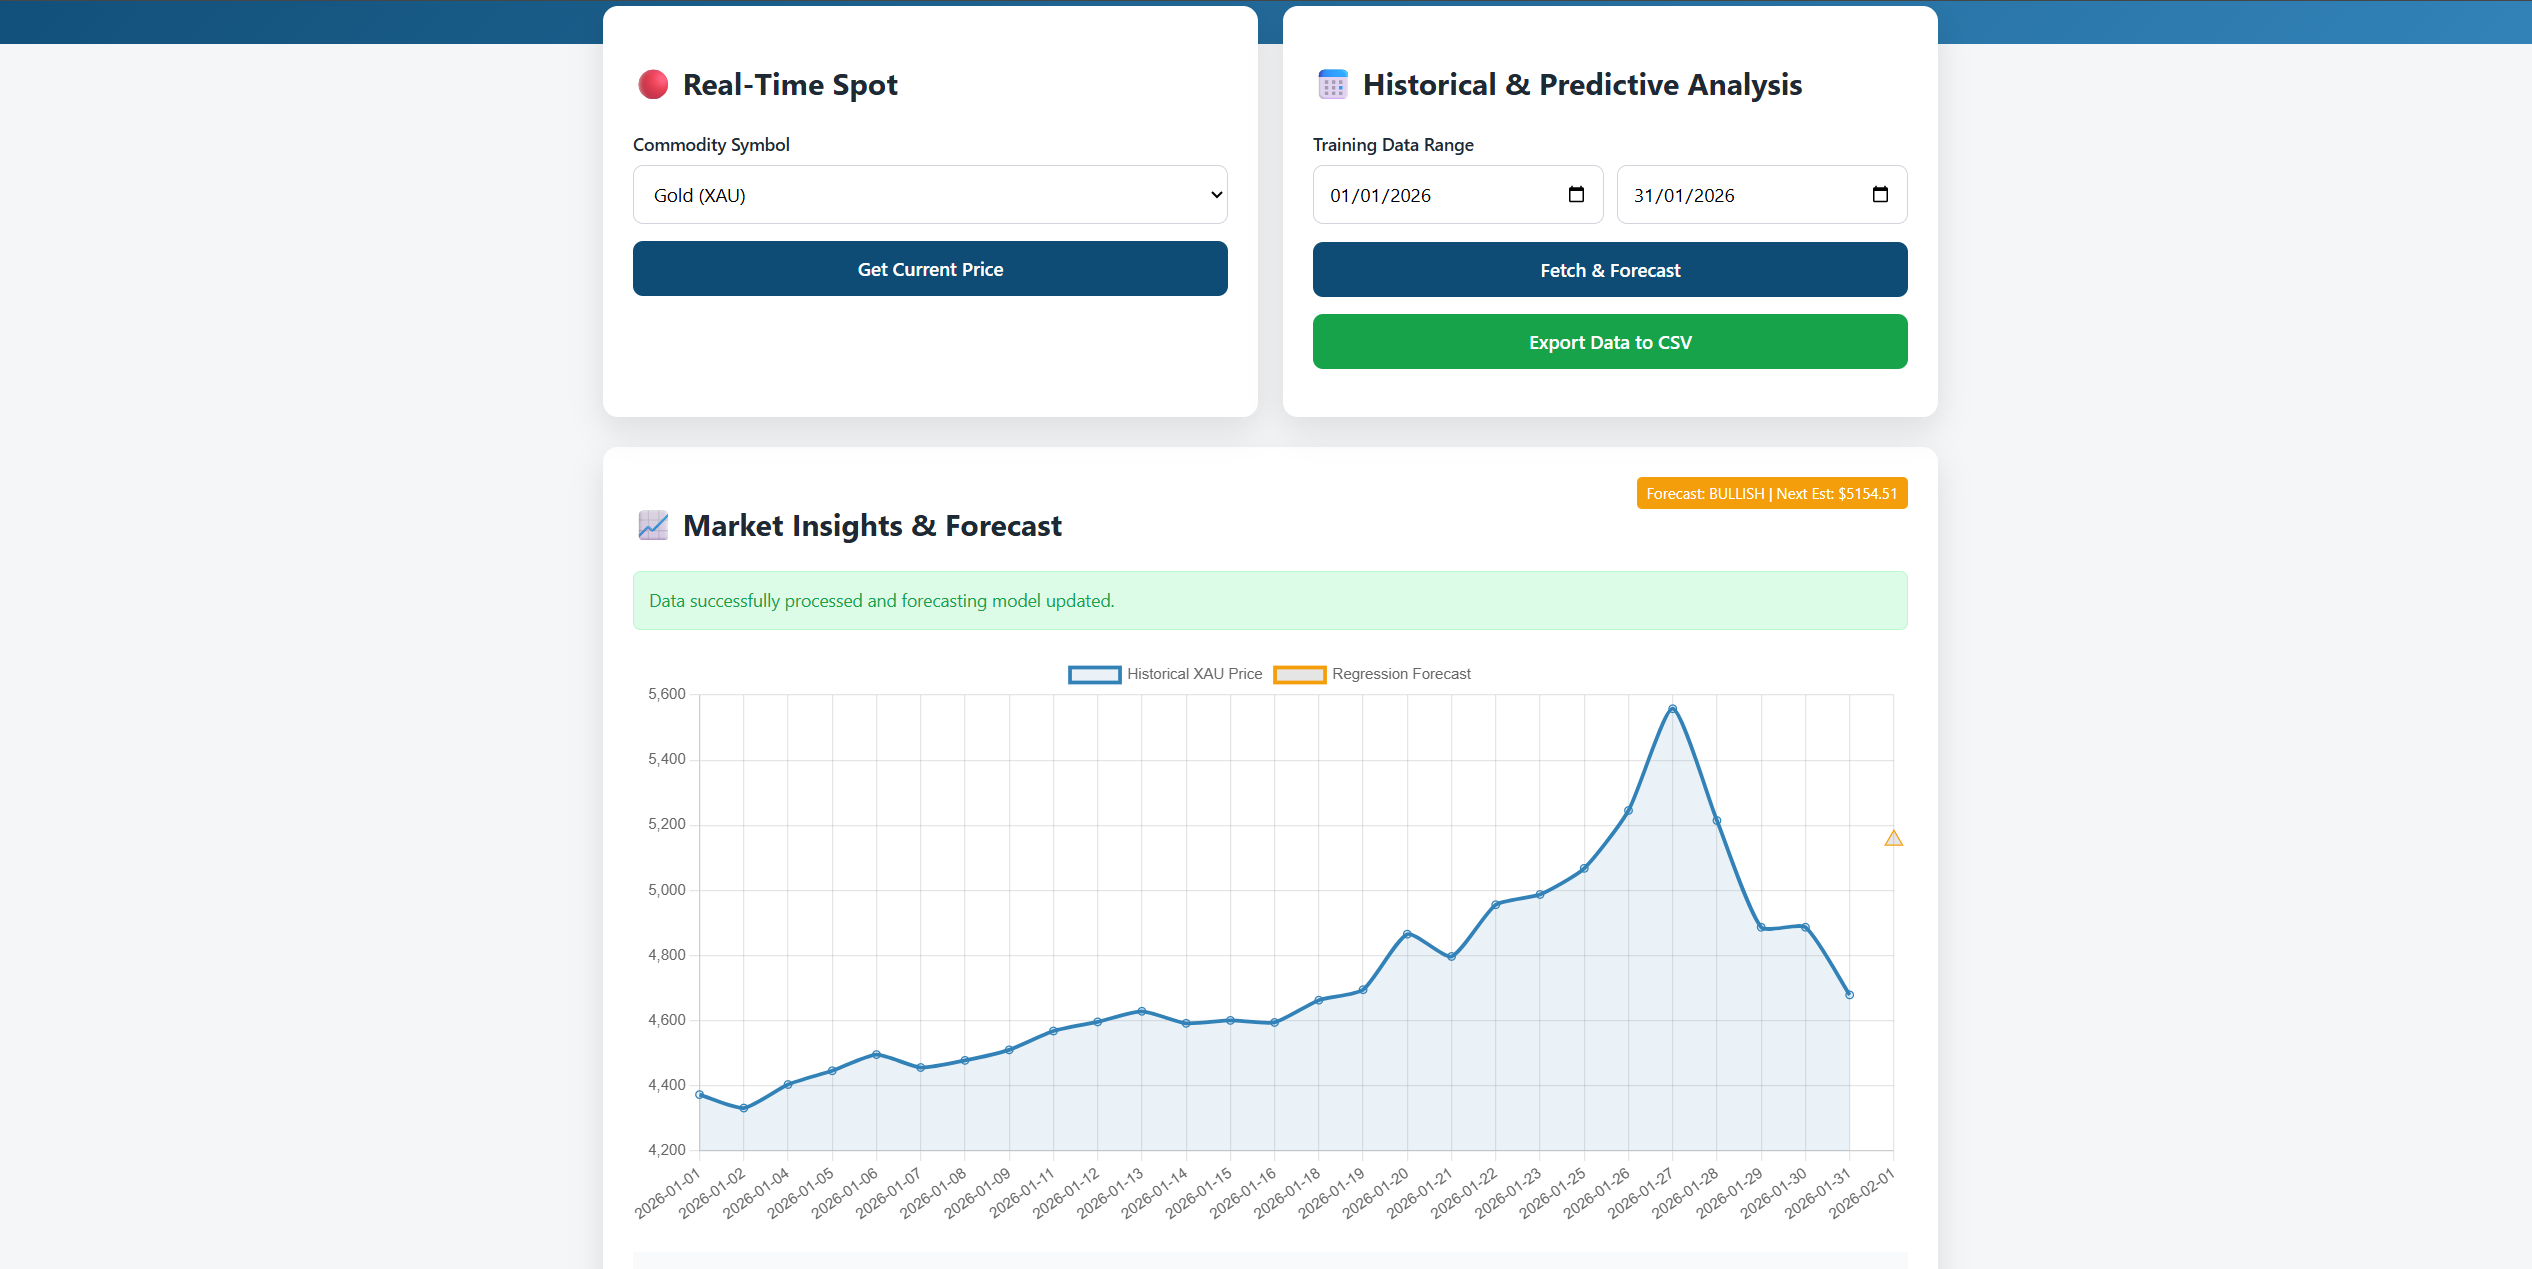Click the Real-Time Spot panel title

pos(789,84)
